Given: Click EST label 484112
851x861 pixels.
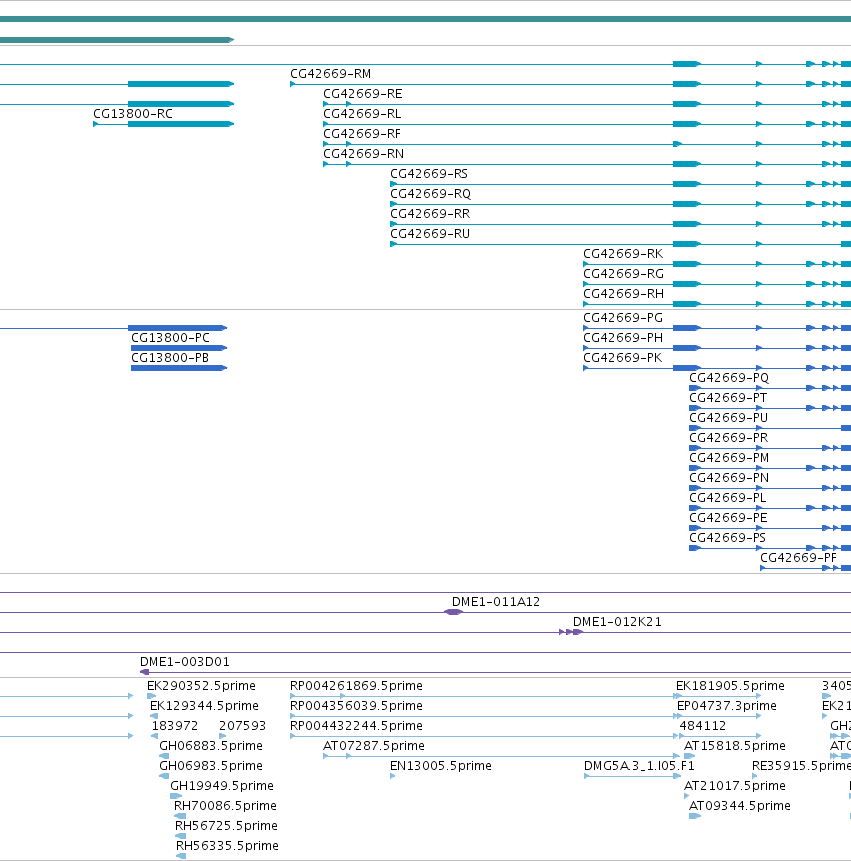Looking at the screenshot, I should pos(703,726).
